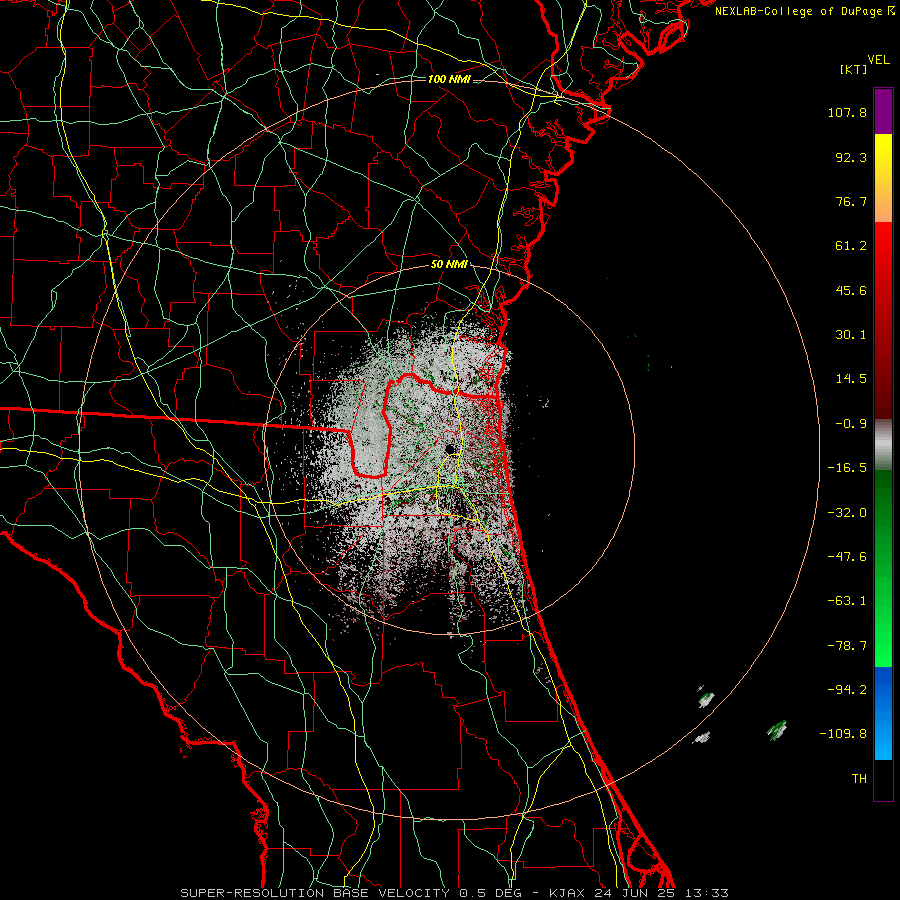The height and width of the screenshot is (900, 900).
Task: Click the TH legend label
Action: [x=859, y=778]
